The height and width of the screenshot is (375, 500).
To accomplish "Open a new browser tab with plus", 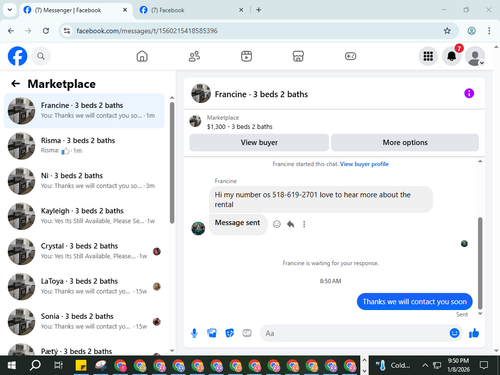I will pyautogui.click(x=259, y=10).
